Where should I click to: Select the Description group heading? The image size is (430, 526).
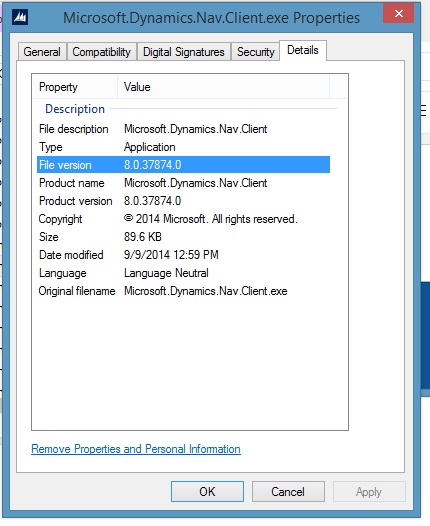(x=75, y=109)
